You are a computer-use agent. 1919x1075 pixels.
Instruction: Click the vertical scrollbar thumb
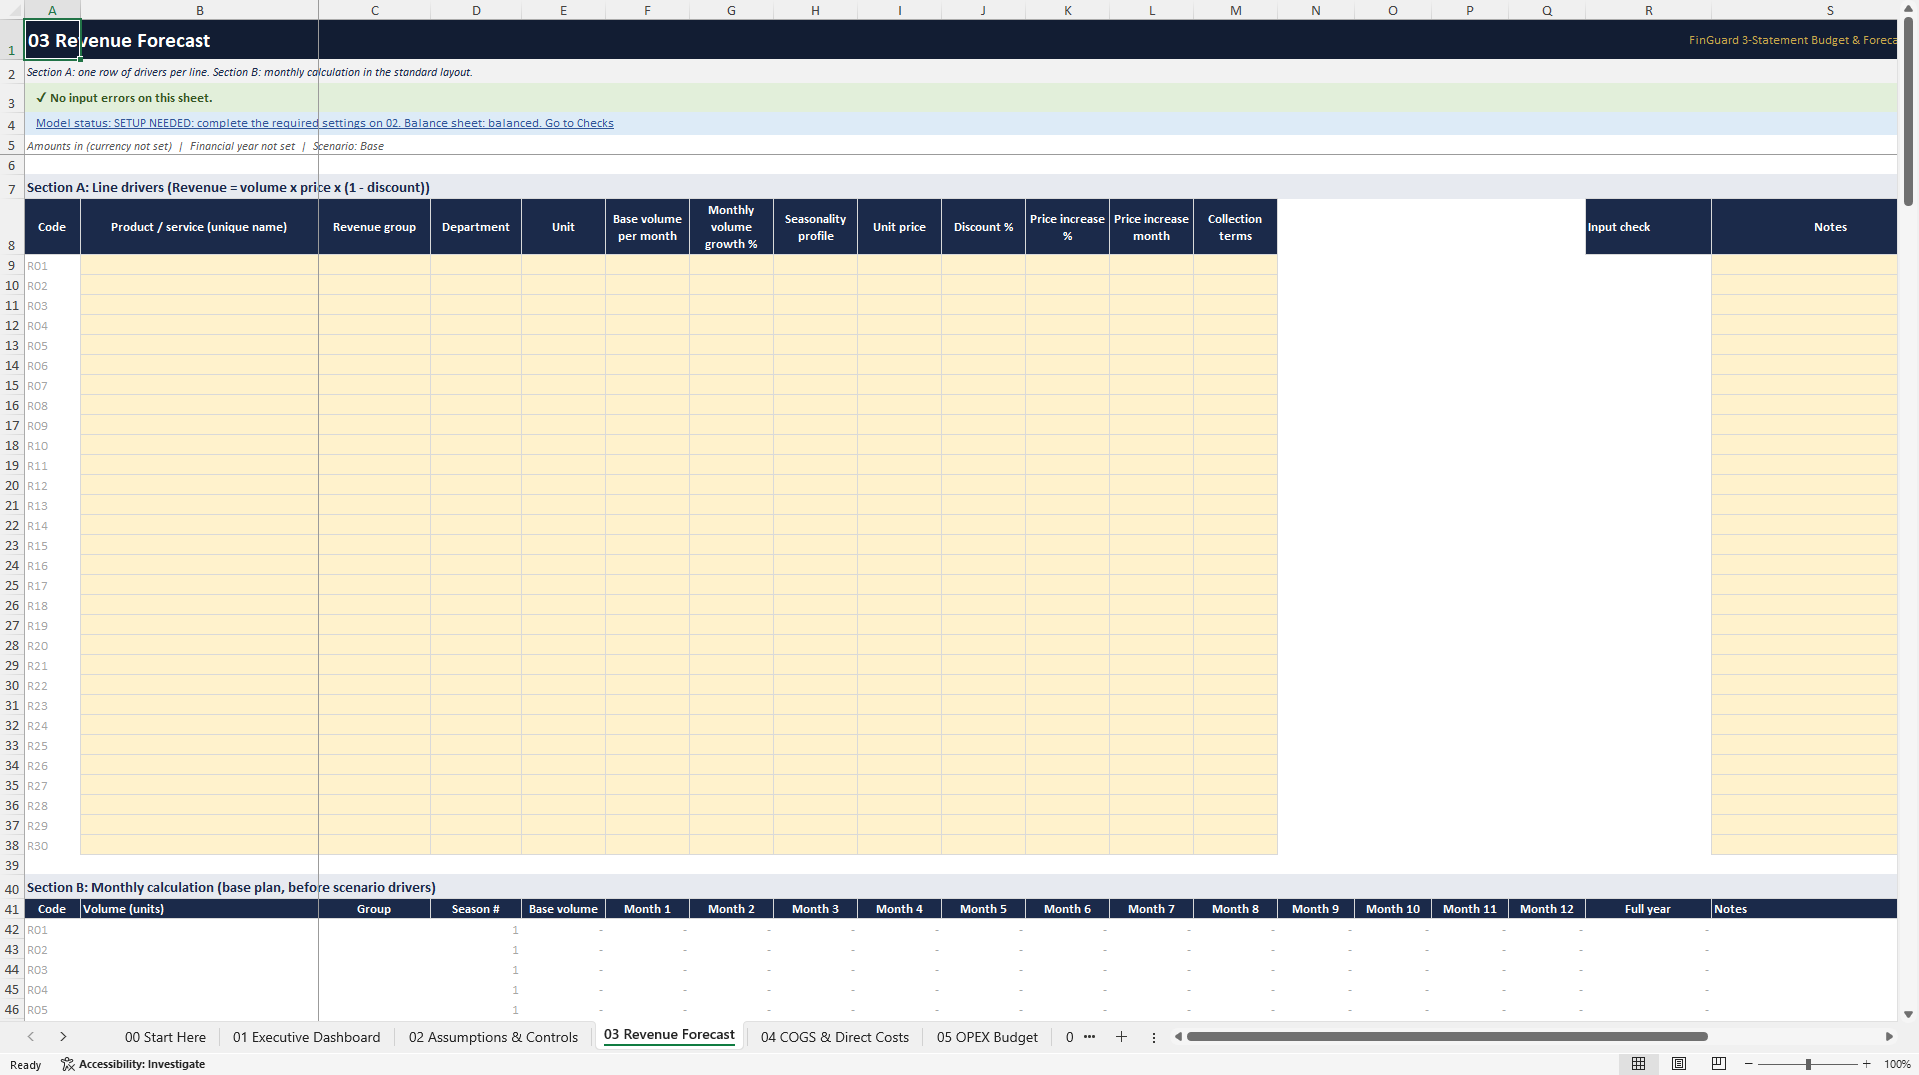pos(1908,111)
